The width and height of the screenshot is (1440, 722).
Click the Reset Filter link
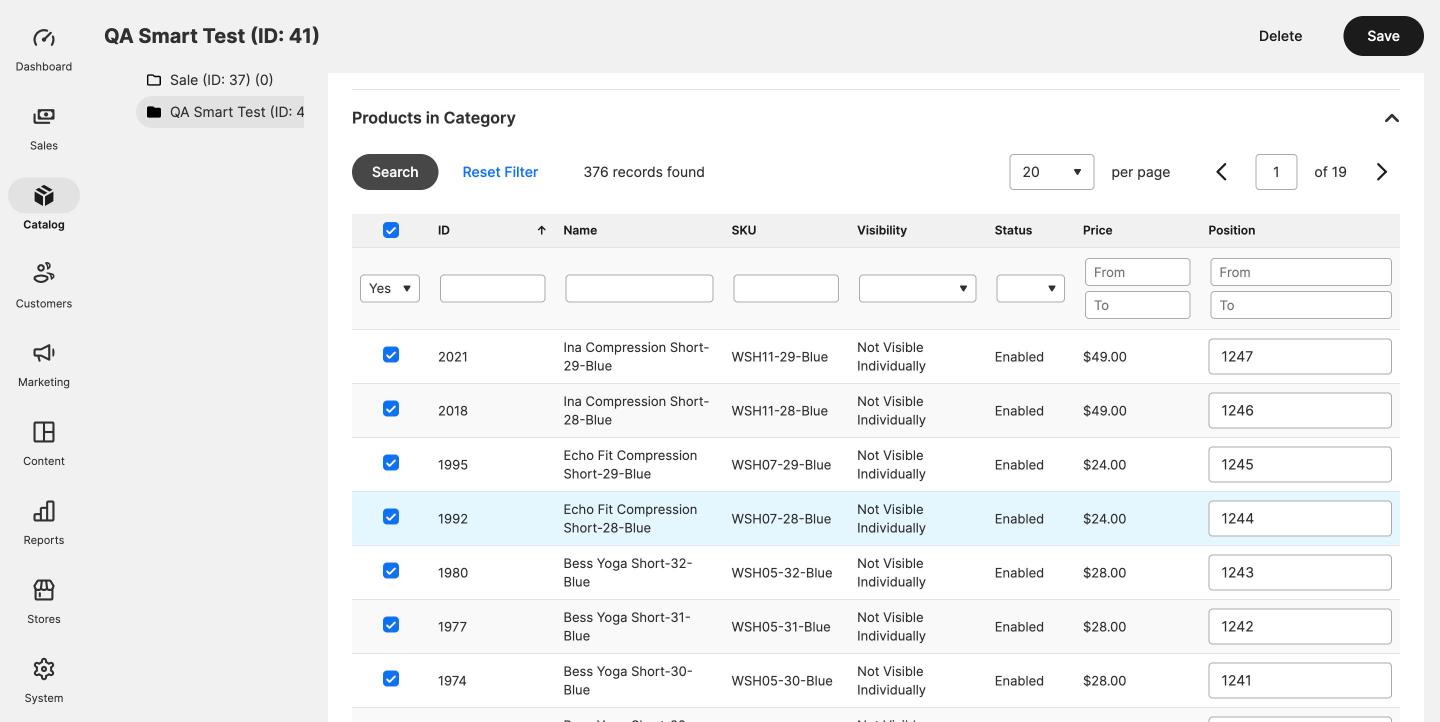click(x=500, y=172)
